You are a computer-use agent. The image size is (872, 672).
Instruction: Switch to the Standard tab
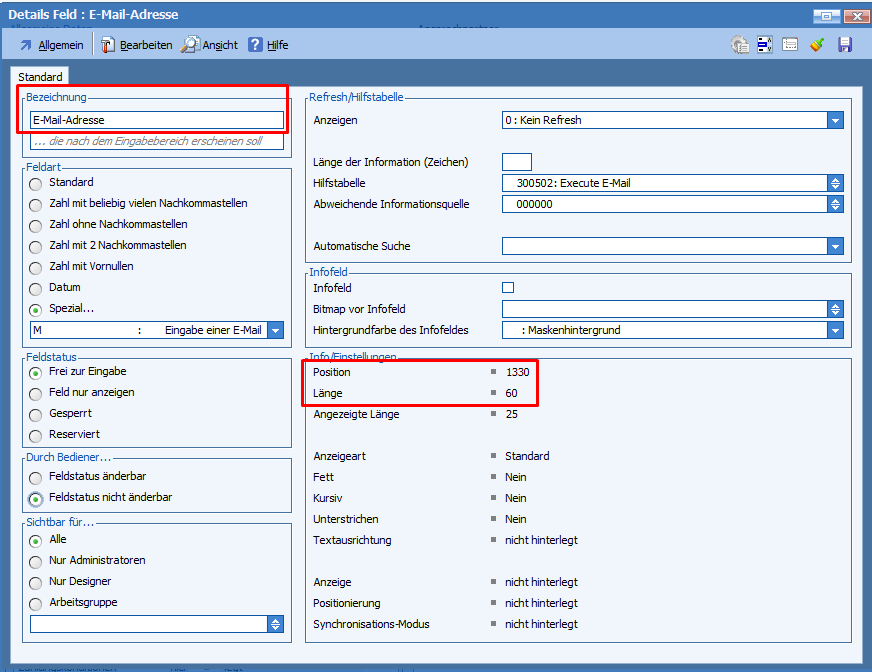point(40,77)
